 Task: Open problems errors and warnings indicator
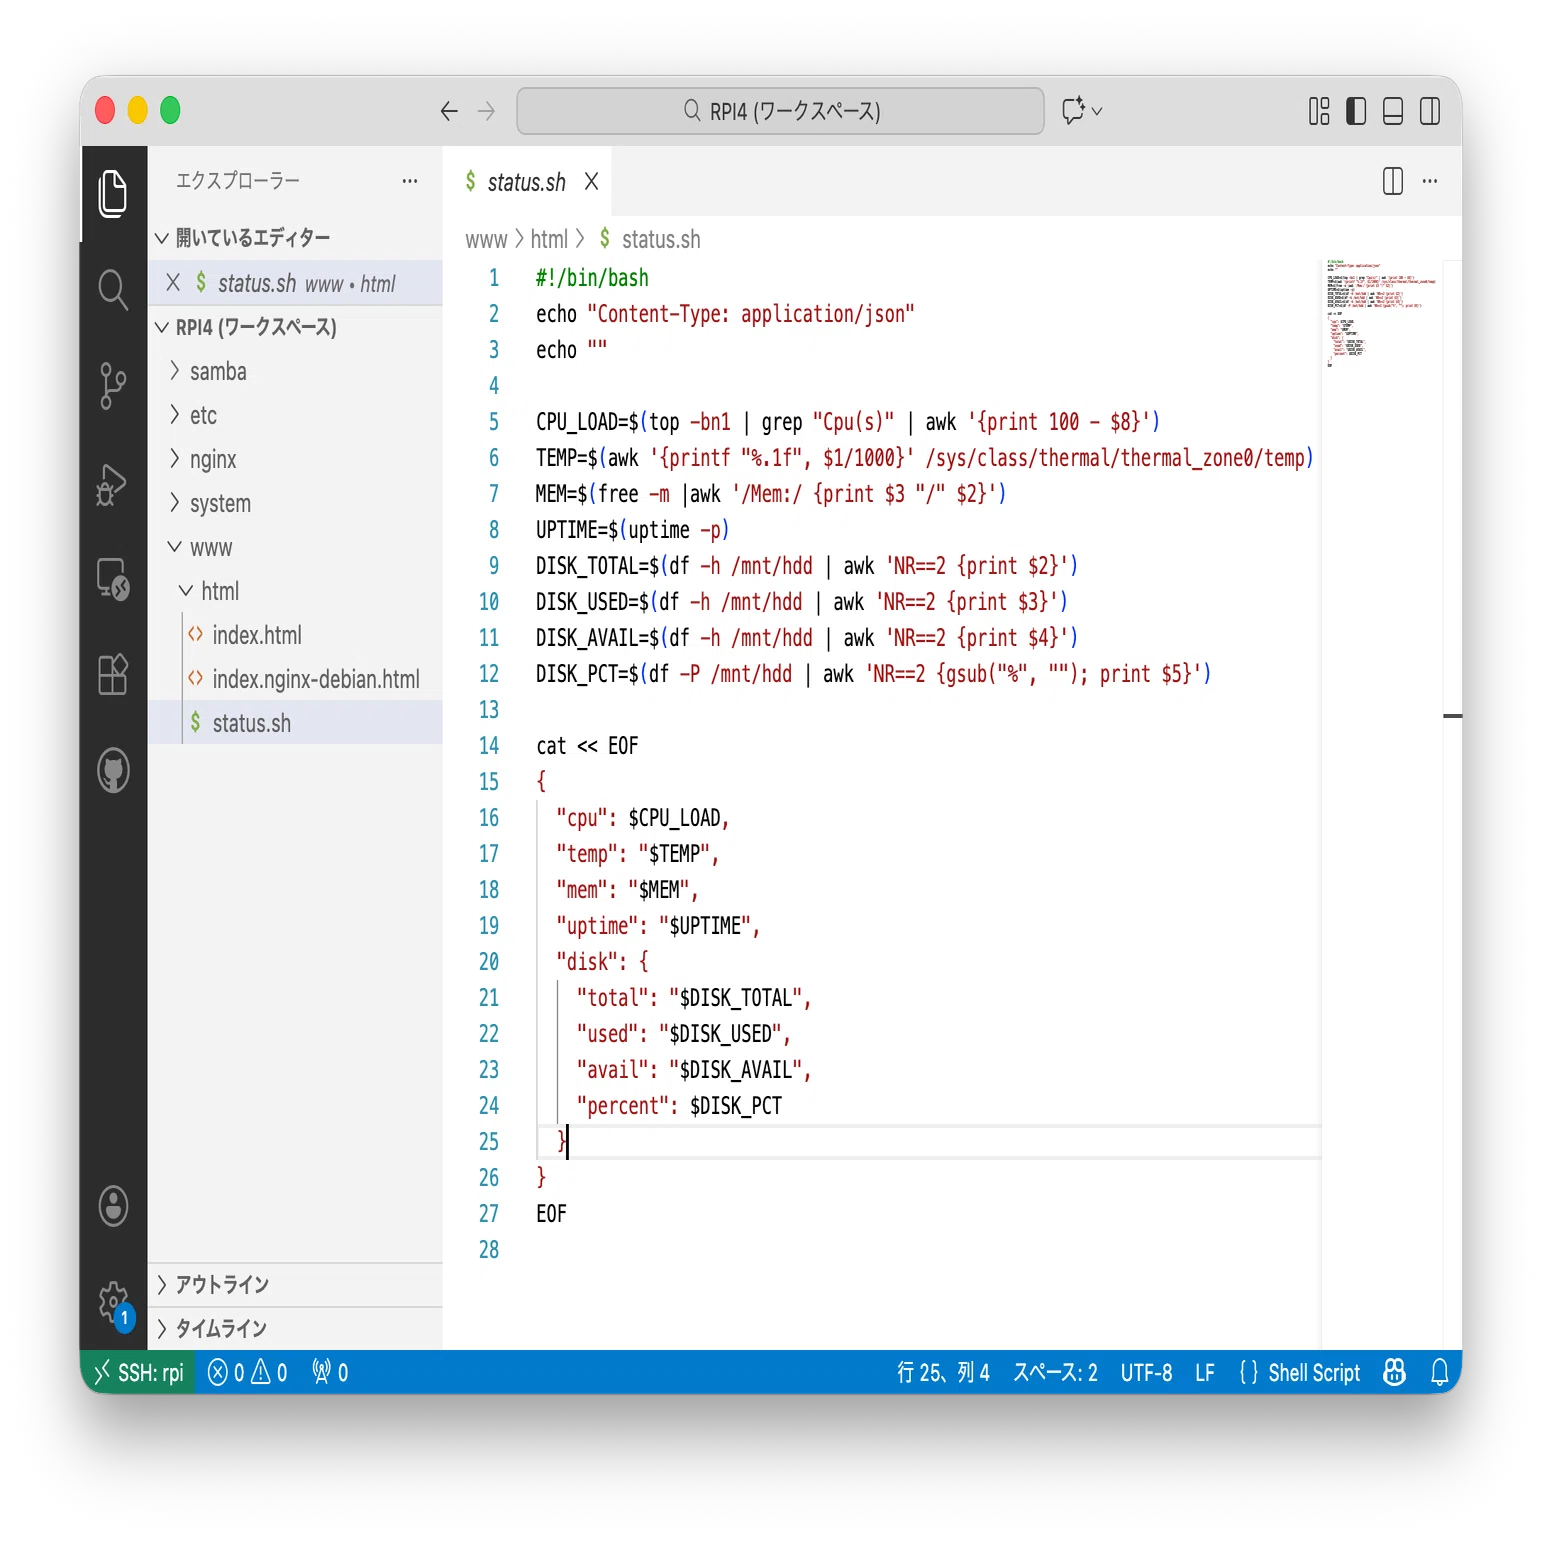[247, 1372]
